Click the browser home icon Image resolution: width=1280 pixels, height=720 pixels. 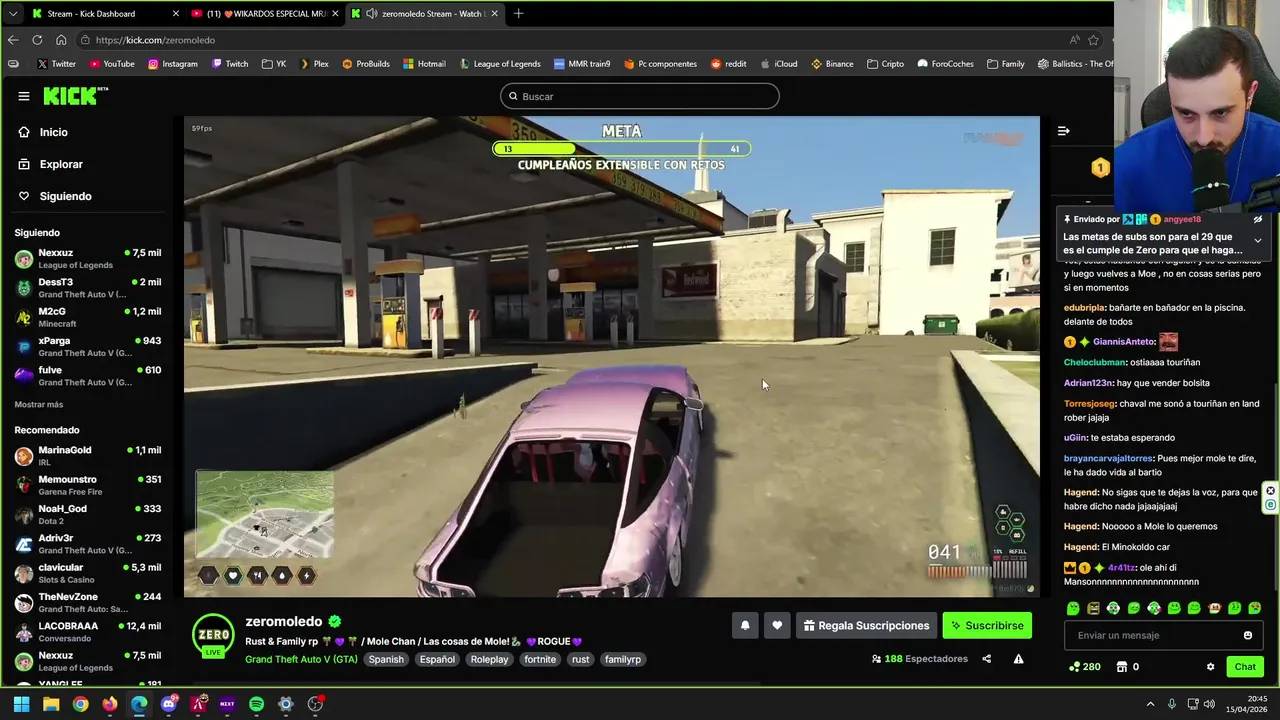[61, 40]
